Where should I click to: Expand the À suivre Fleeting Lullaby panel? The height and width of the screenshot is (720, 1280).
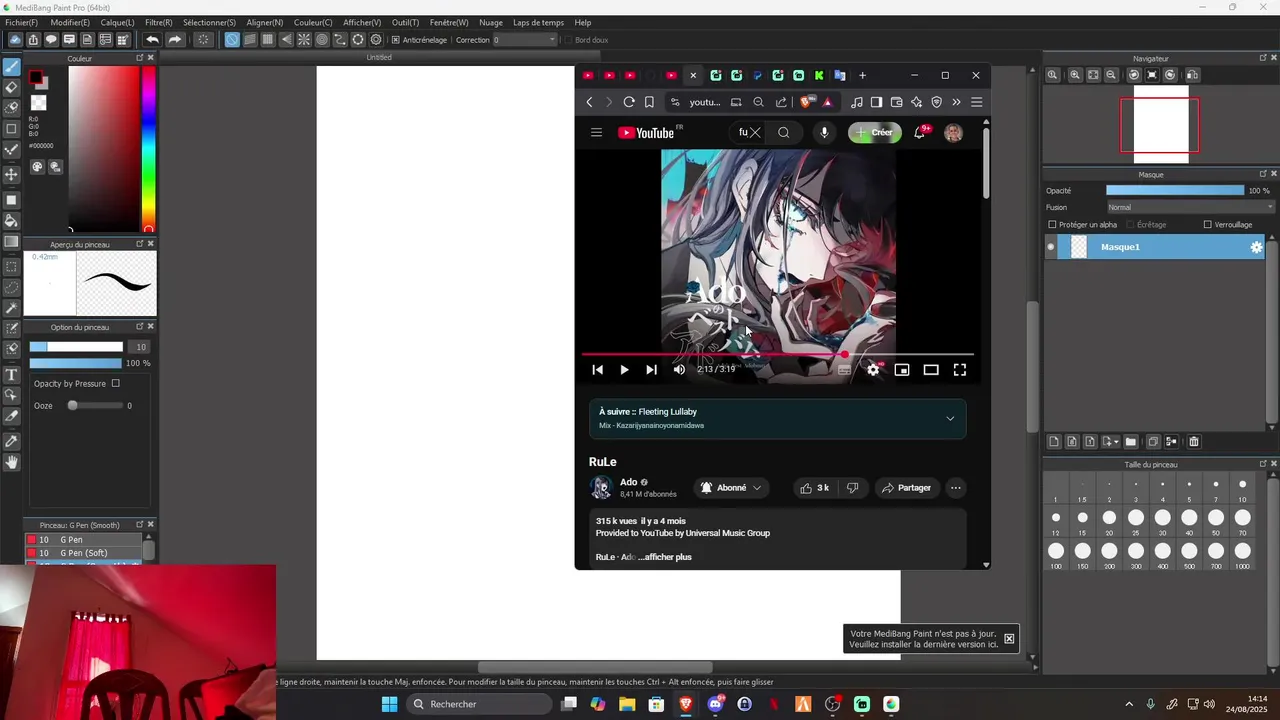point(950,418)
